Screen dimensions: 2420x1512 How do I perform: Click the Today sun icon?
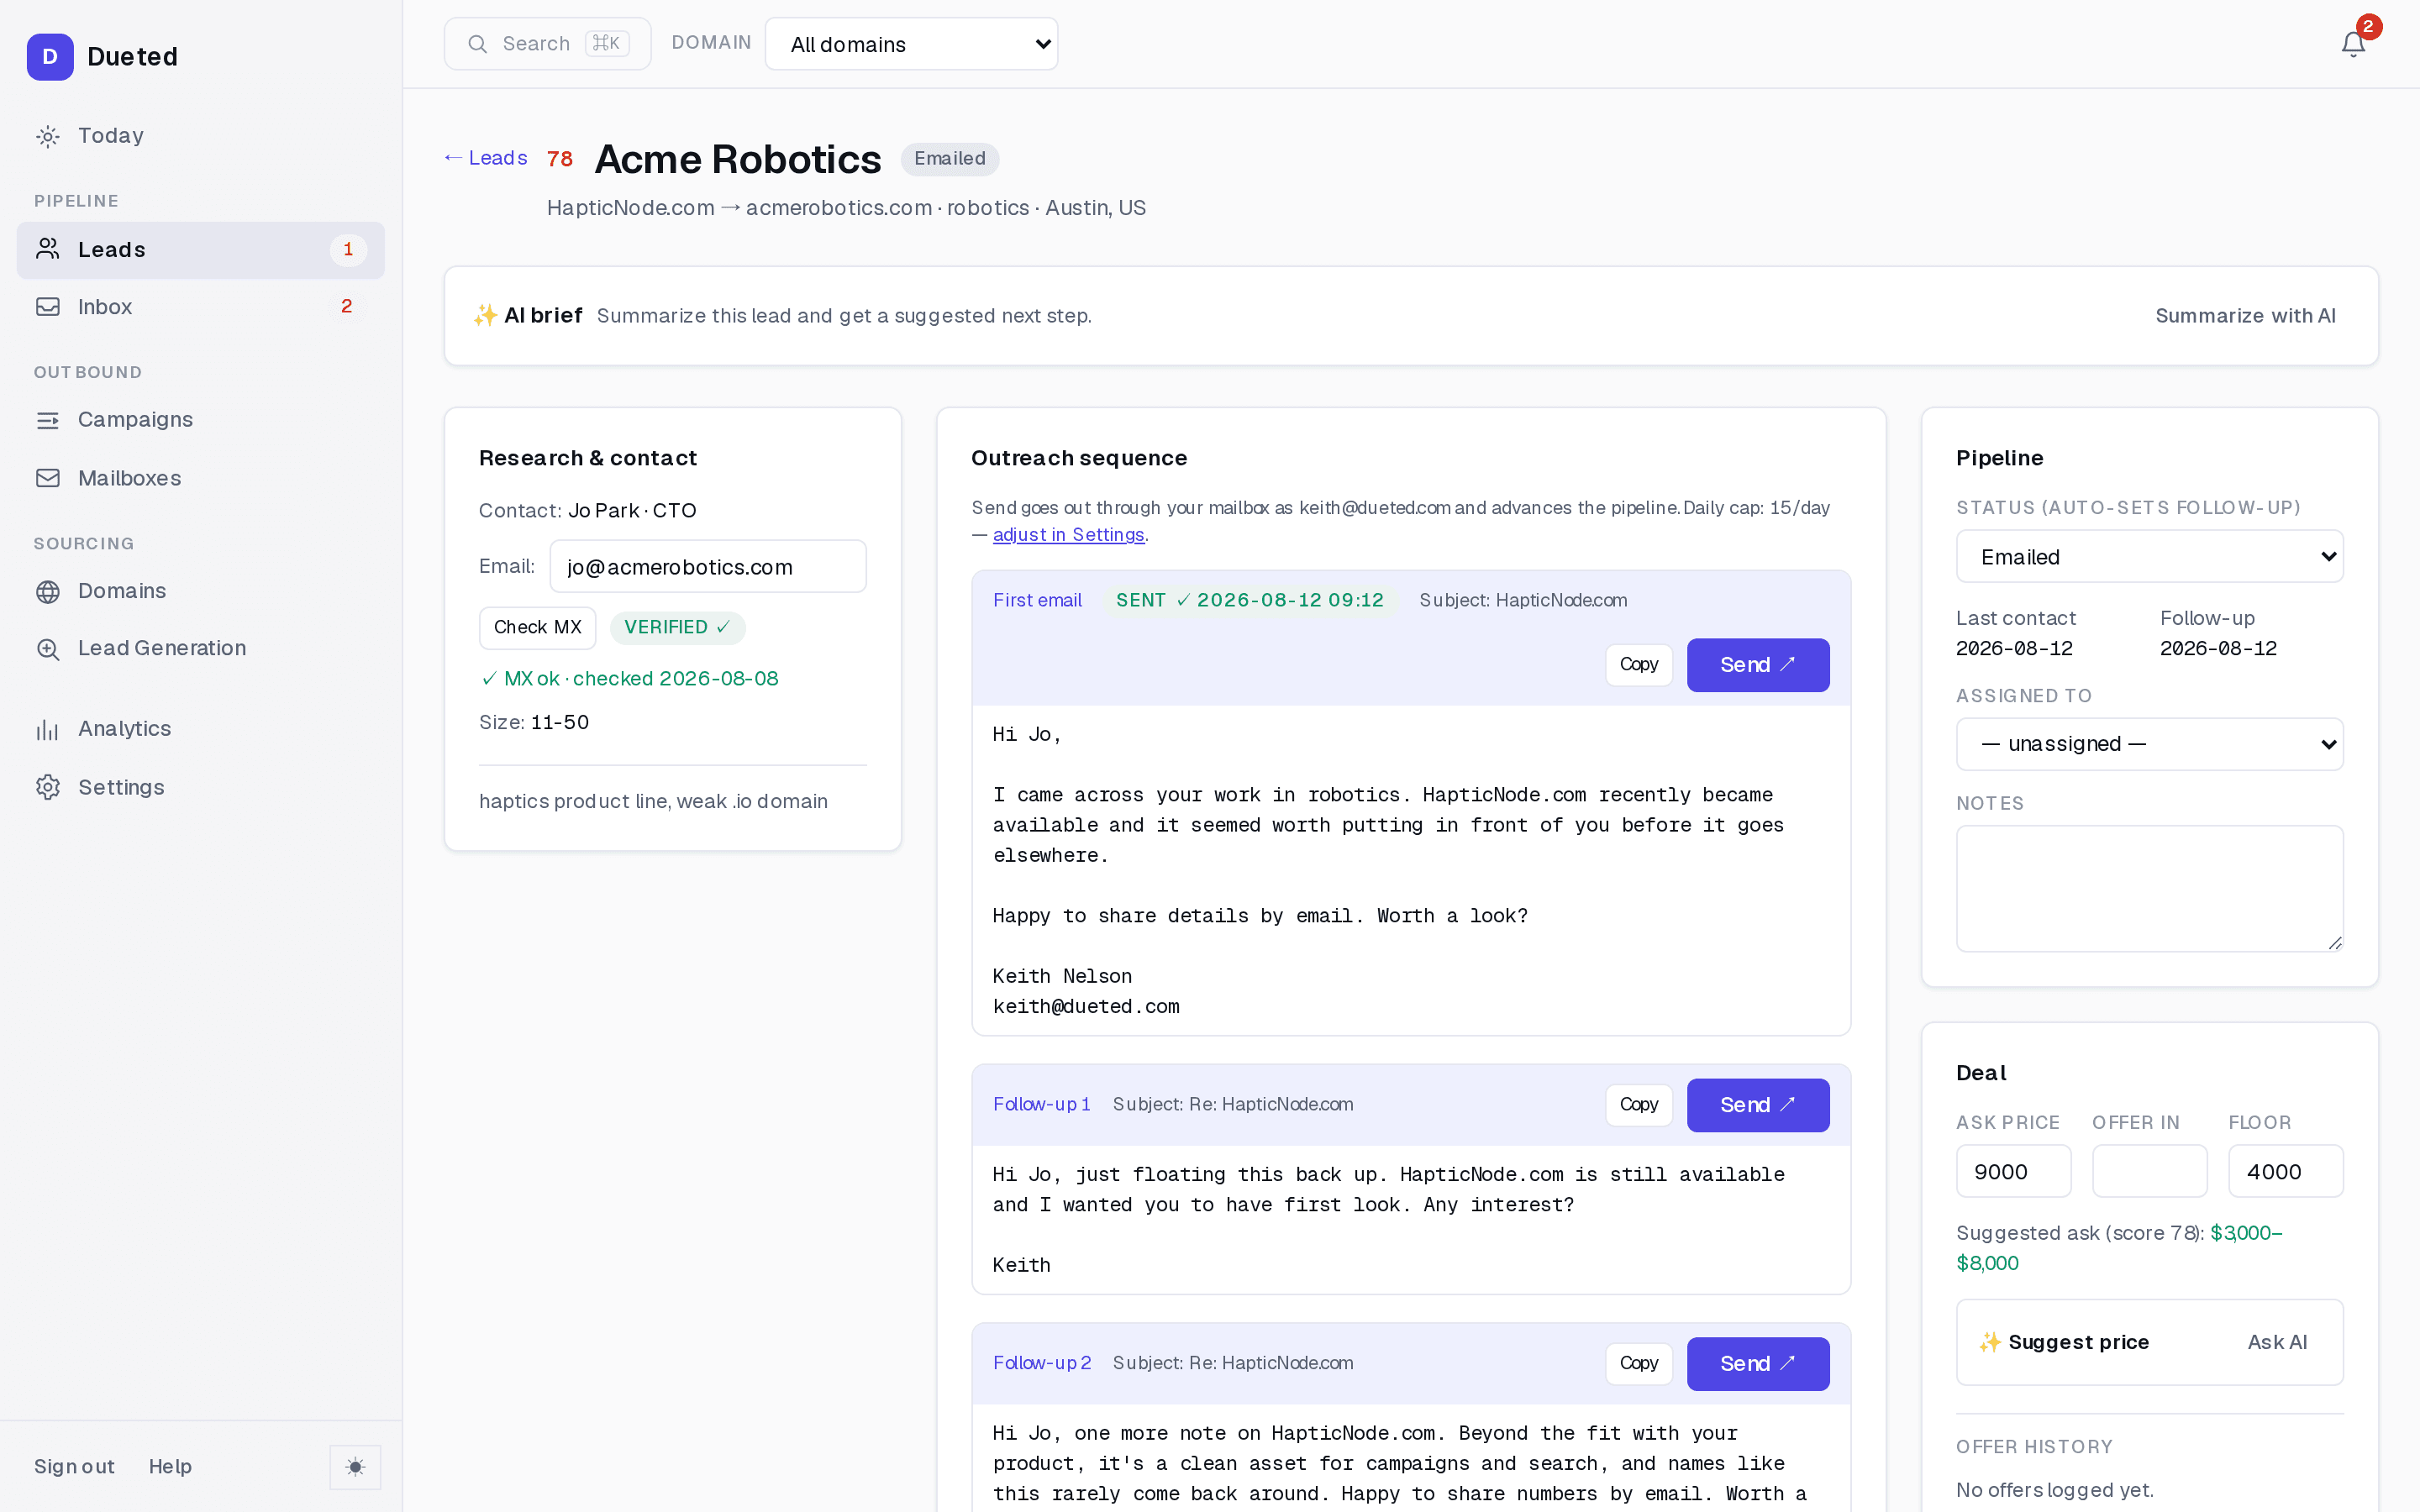point(48,136)
